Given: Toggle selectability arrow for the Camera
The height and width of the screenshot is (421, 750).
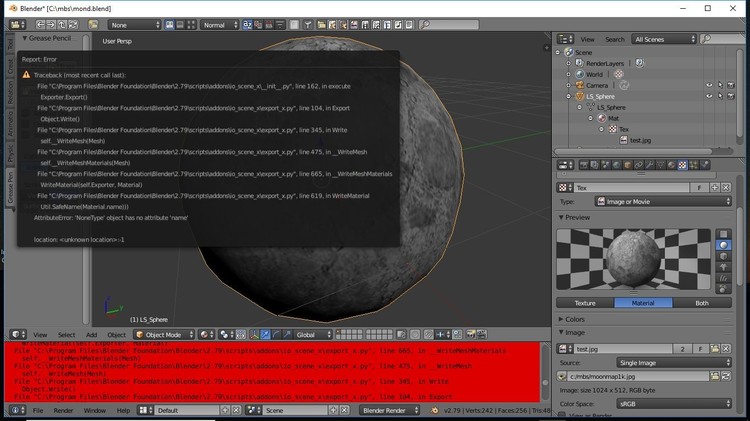Looking at the screenshot, I should 722,85.
